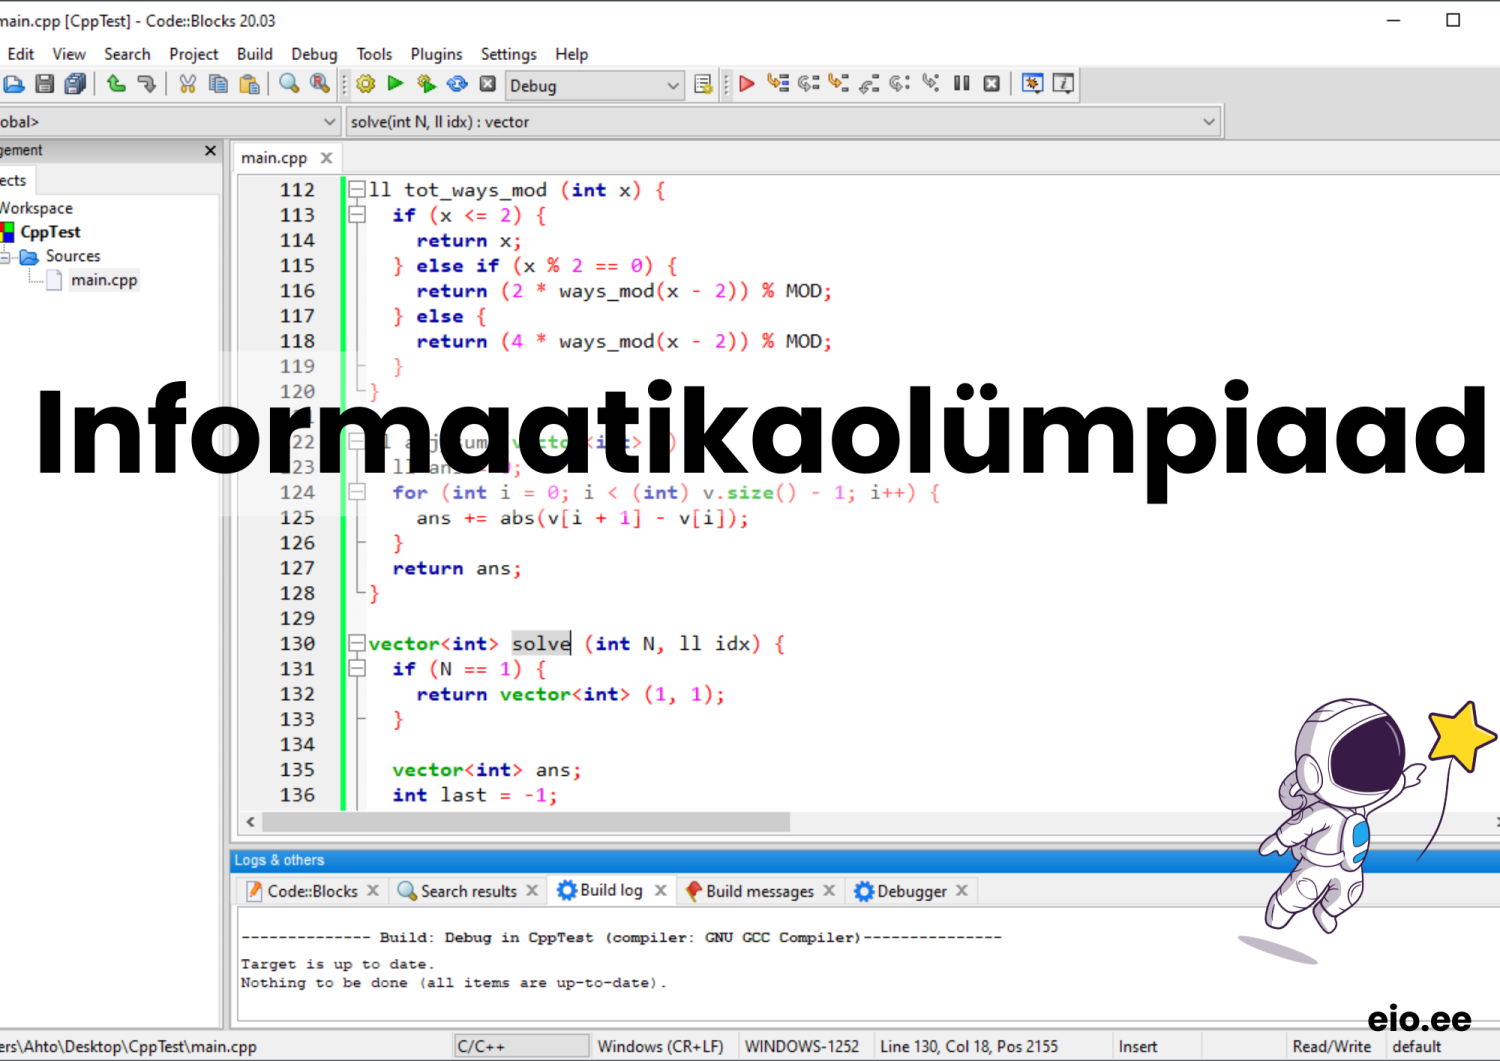
Task: Open the global scope dropdown
Action: pos(168,122)
